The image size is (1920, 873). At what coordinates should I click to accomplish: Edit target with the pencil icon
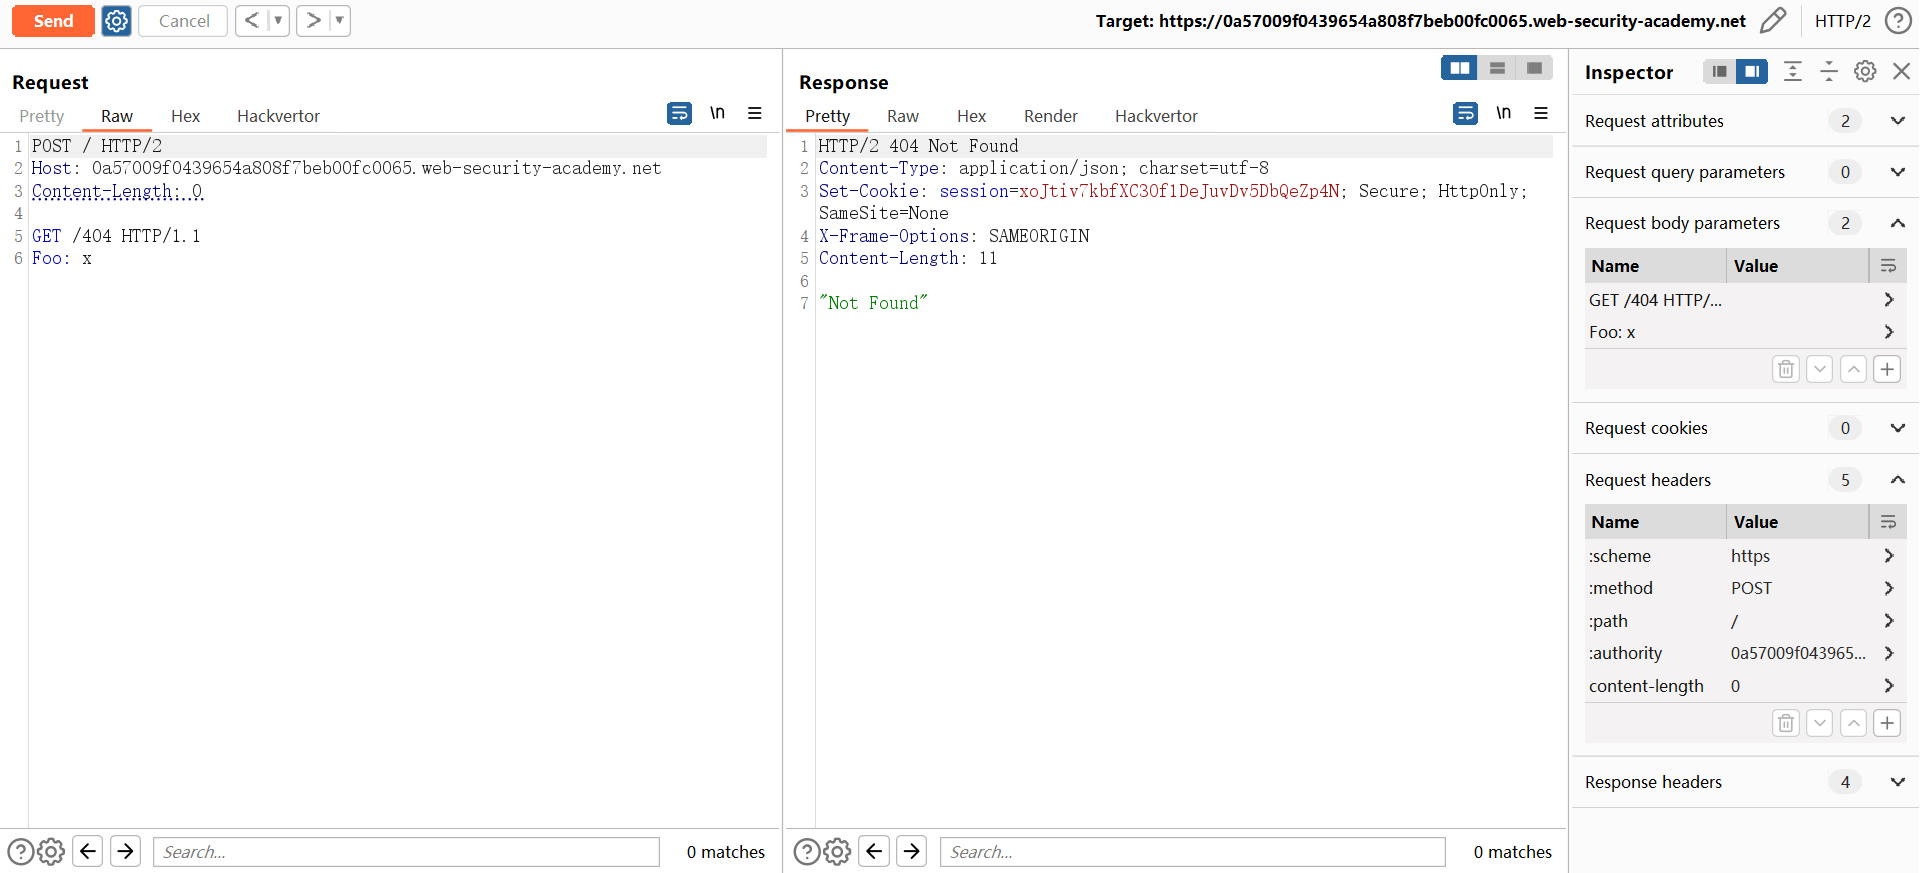point(1772,21)
